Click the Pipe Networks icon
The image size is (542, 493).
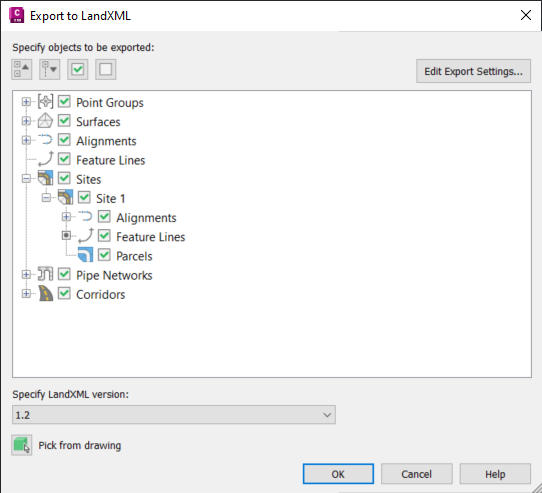pyautogui.click(x=45, y=275)
